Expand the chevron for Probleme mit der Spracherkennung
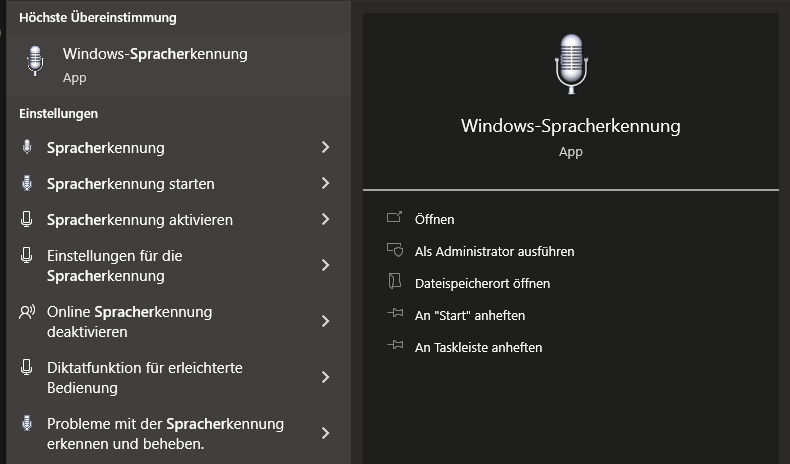This screenshot has height=464, width=790. (325, 433)
